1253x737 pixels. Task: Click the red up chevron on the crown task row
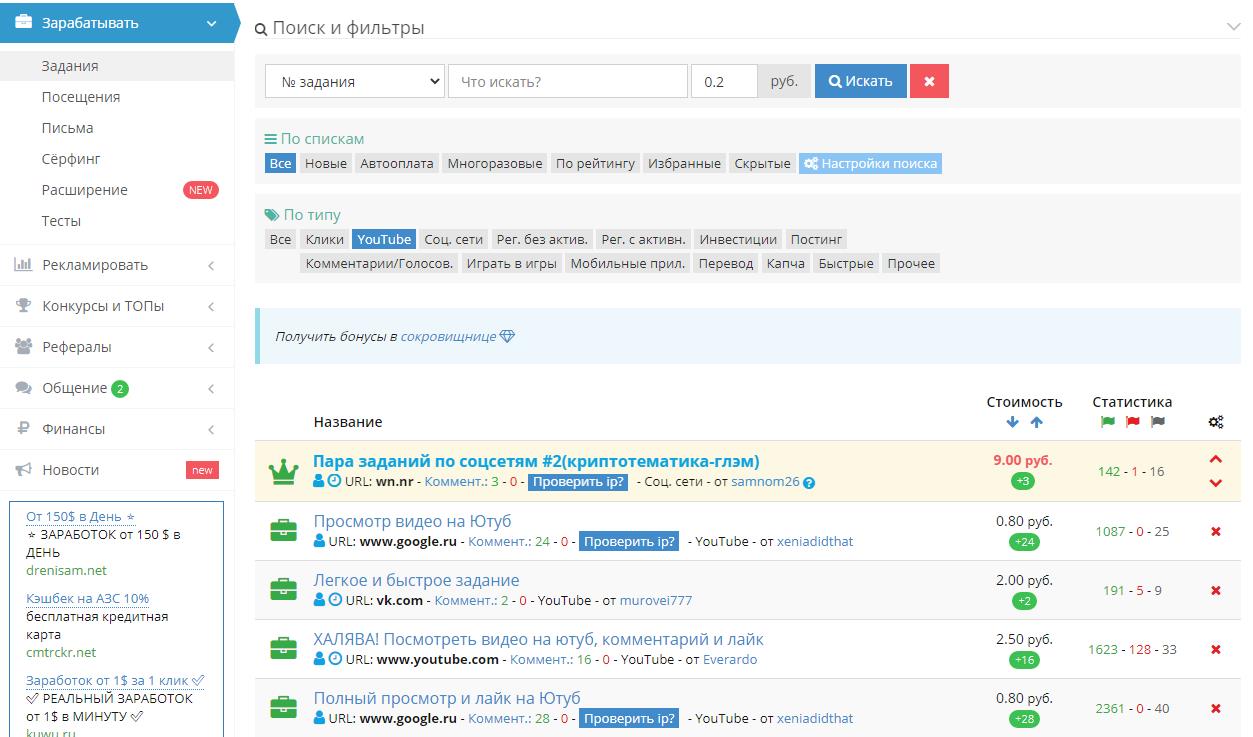coord(1216,460)
